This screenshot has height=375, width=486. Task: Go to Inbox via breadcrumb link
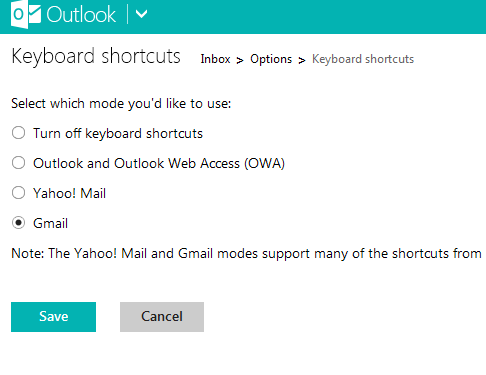(215, 59)
